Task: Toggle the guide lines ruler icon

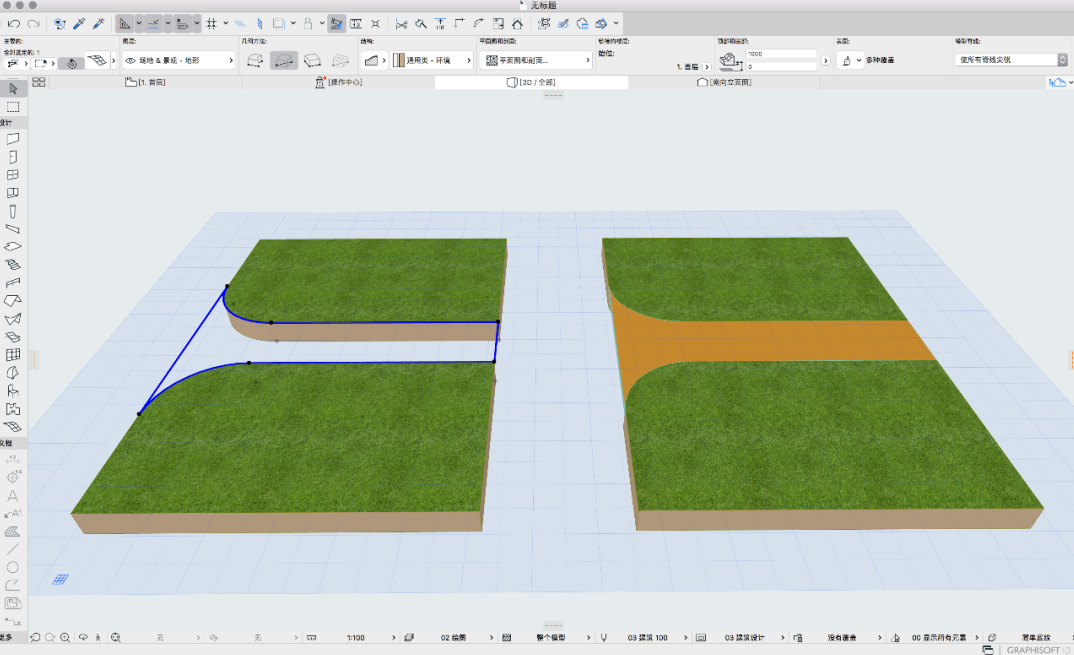Action: tap(125, 23)
